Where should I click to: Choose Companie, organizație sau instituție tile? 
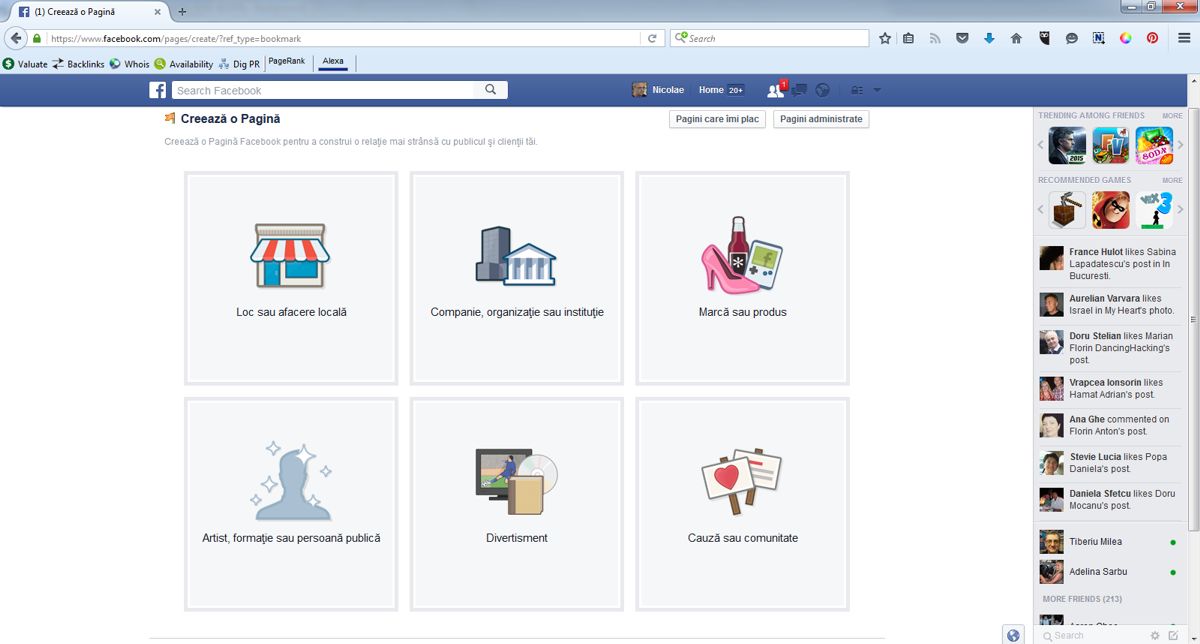[x=517, y=278]
